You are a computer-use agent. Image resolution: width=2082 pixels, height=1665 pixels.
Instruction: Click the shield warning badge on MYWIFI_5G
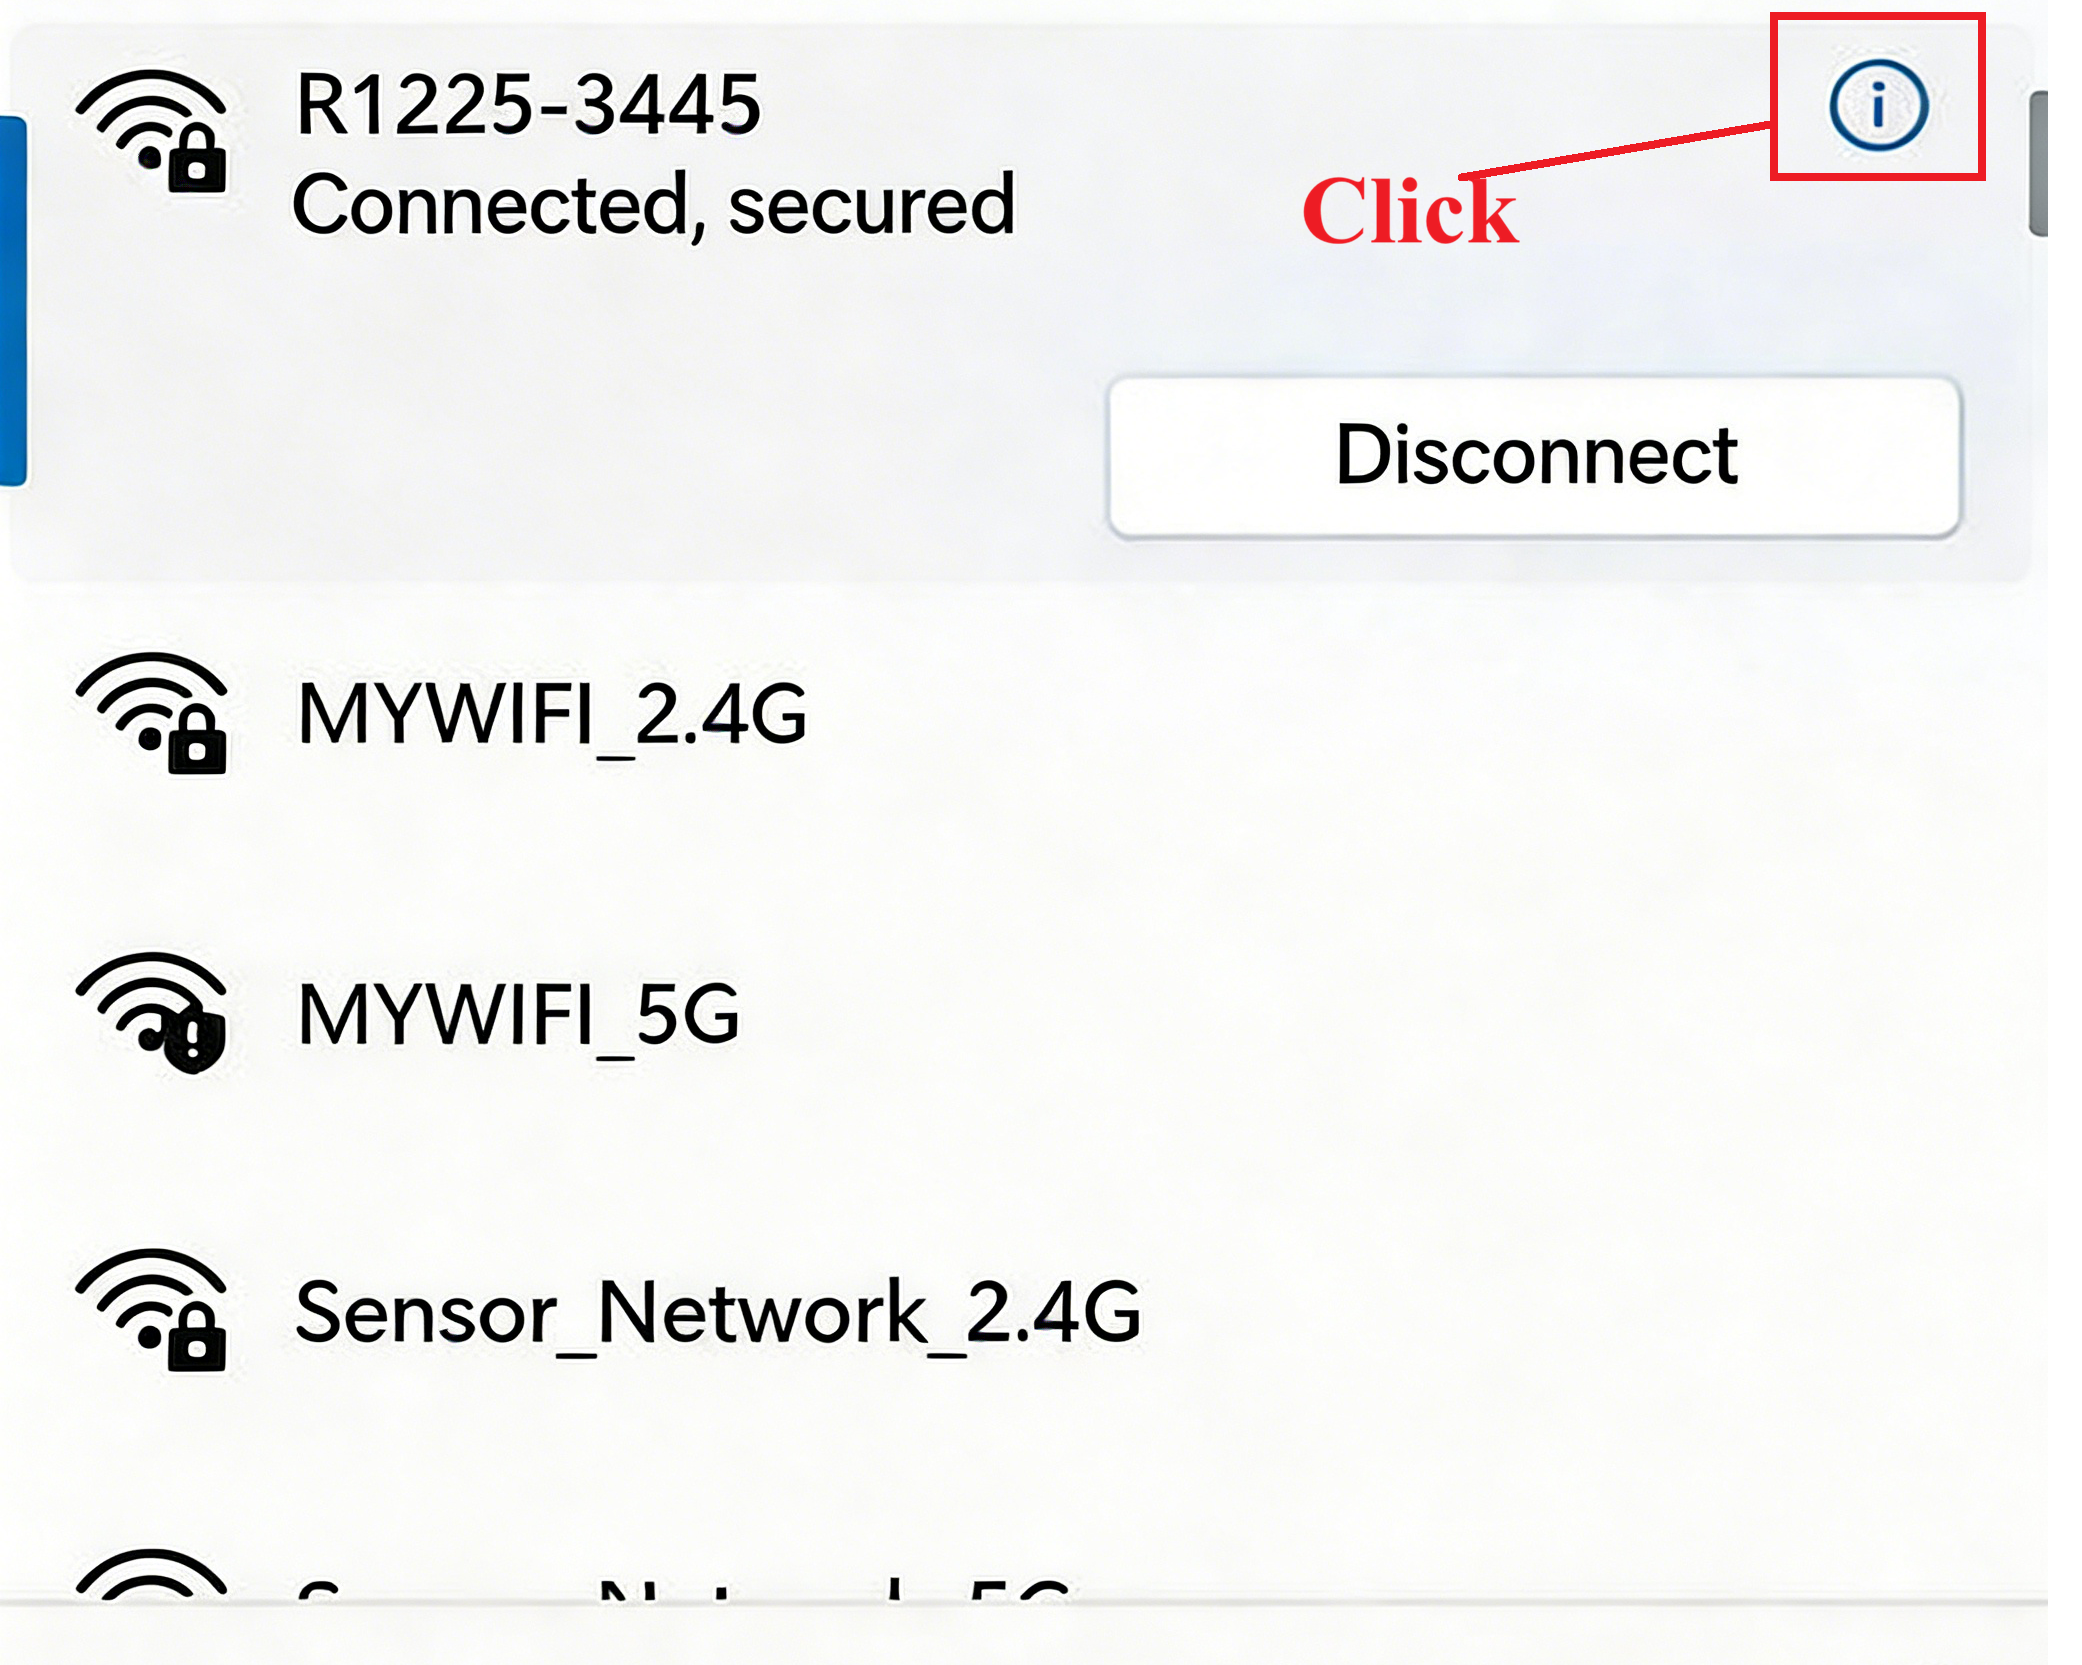[x=194, y=1040]
